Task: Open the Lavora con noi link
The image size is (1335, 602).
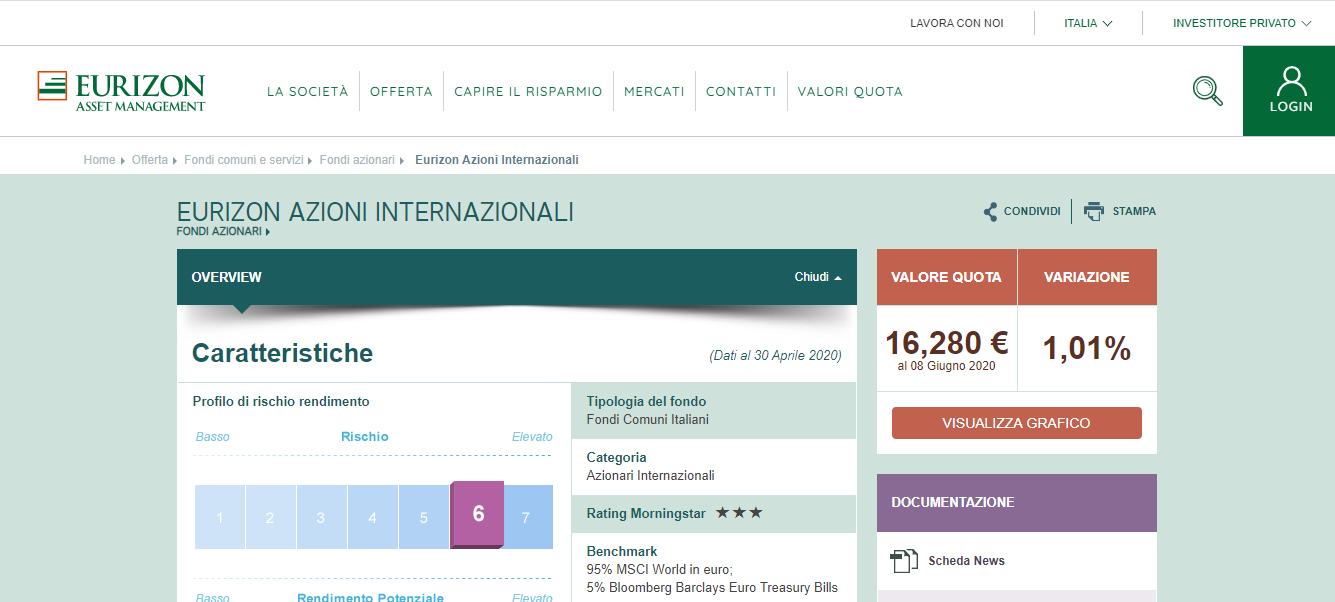Action: pyautogui.click(x=956, y=23)
